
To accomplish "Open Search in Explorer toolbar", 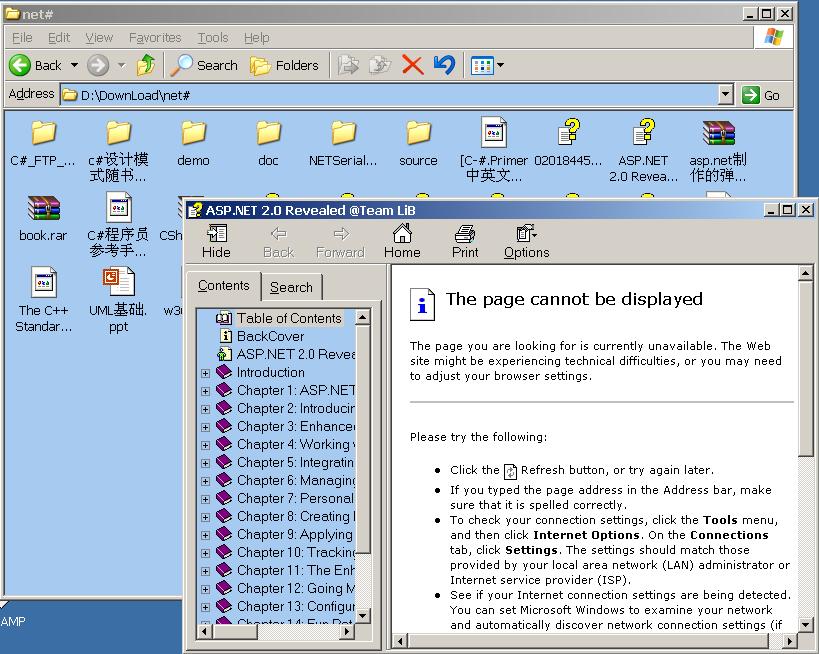I will coord(204,65).
